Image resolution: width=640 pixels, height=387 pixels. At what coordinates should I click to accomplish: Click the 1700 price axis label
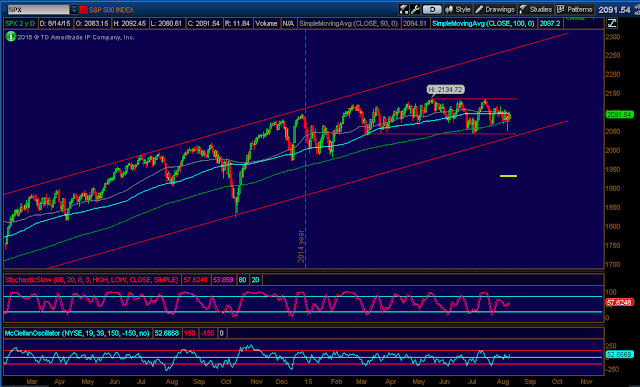[x=613, y=265]
